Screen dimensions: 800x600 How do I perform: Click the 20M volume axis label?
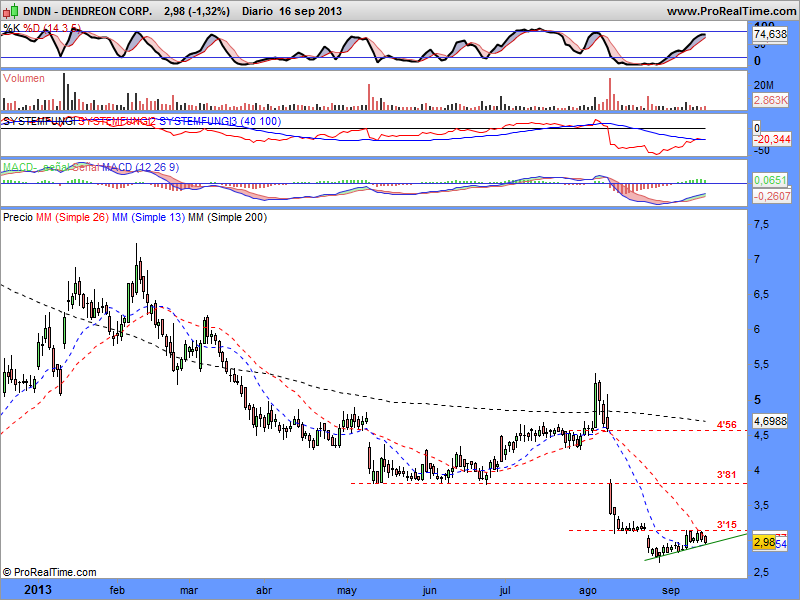[x=764, y=85]
